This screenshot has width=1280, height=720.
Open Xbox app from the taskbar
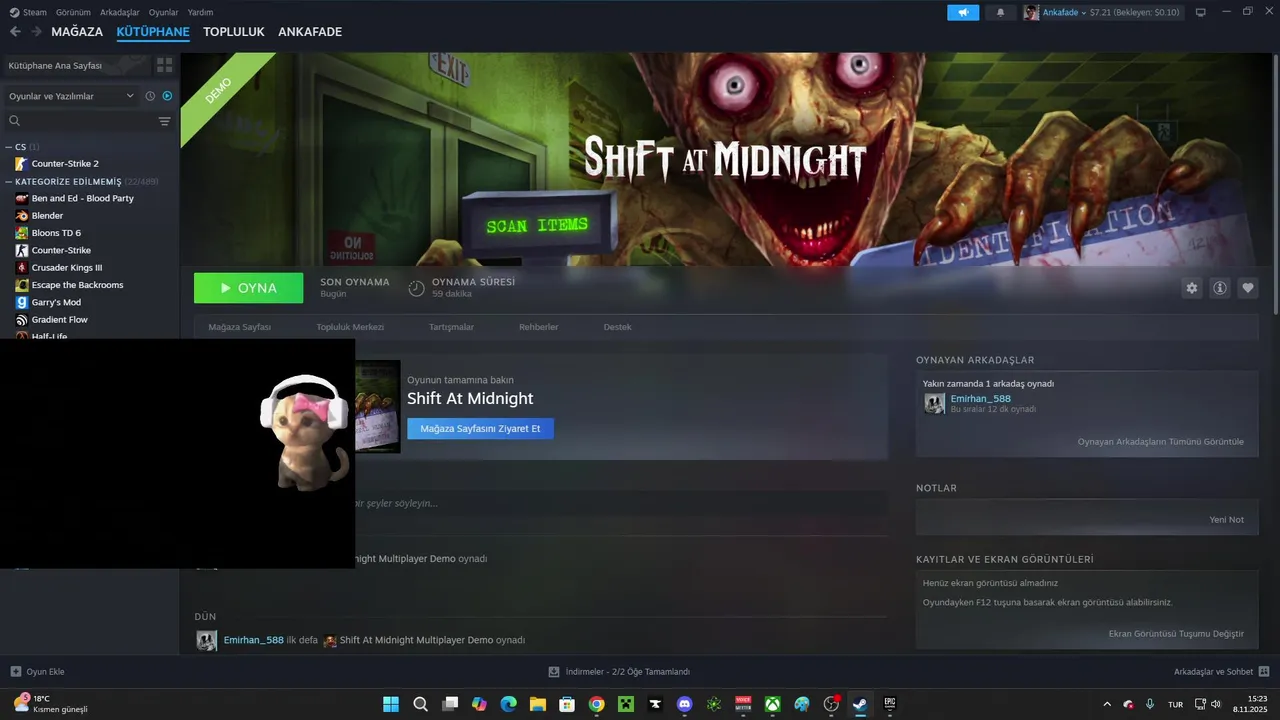[772, 704]
